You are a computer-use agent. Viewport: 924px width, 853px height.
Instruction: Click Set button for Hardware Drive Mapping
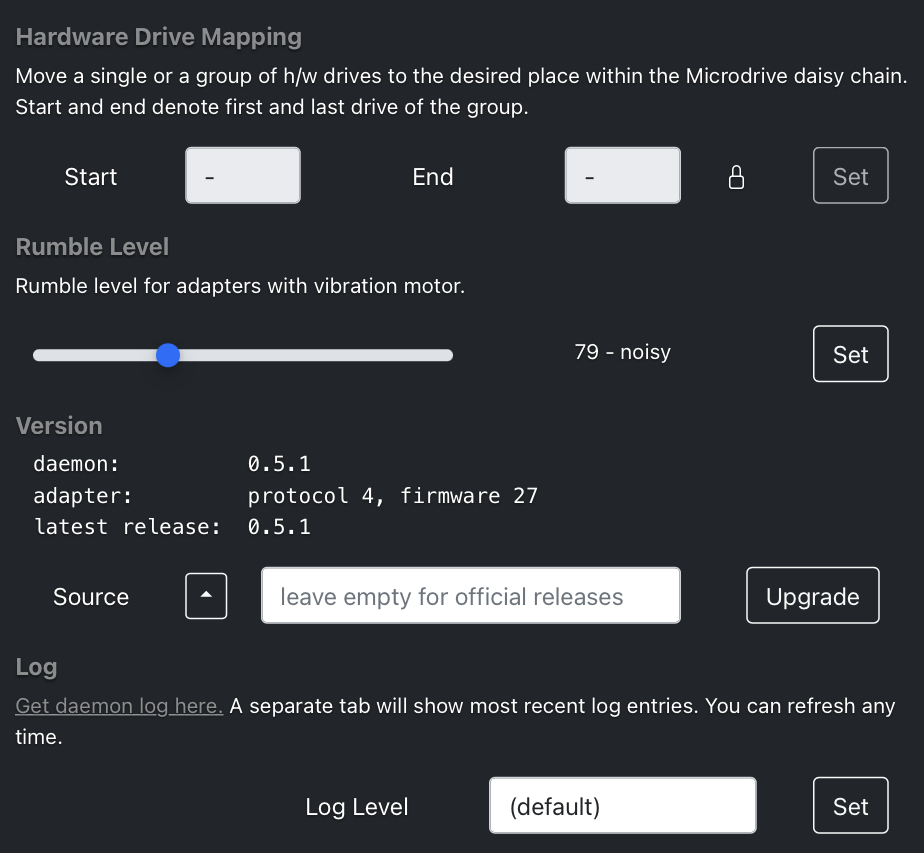(x=850, y=176)
